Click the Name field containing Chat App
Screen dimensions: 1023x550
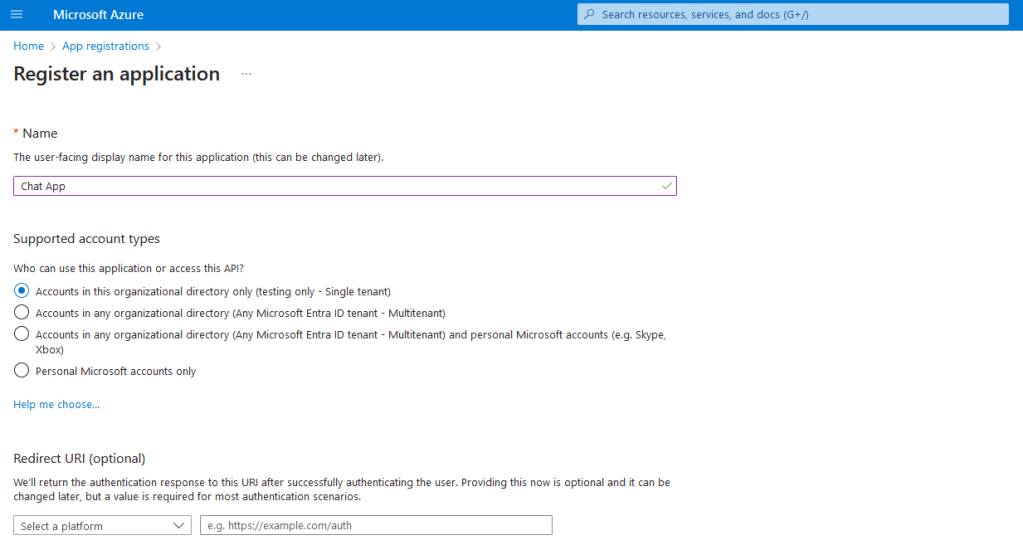pos(340,186)
